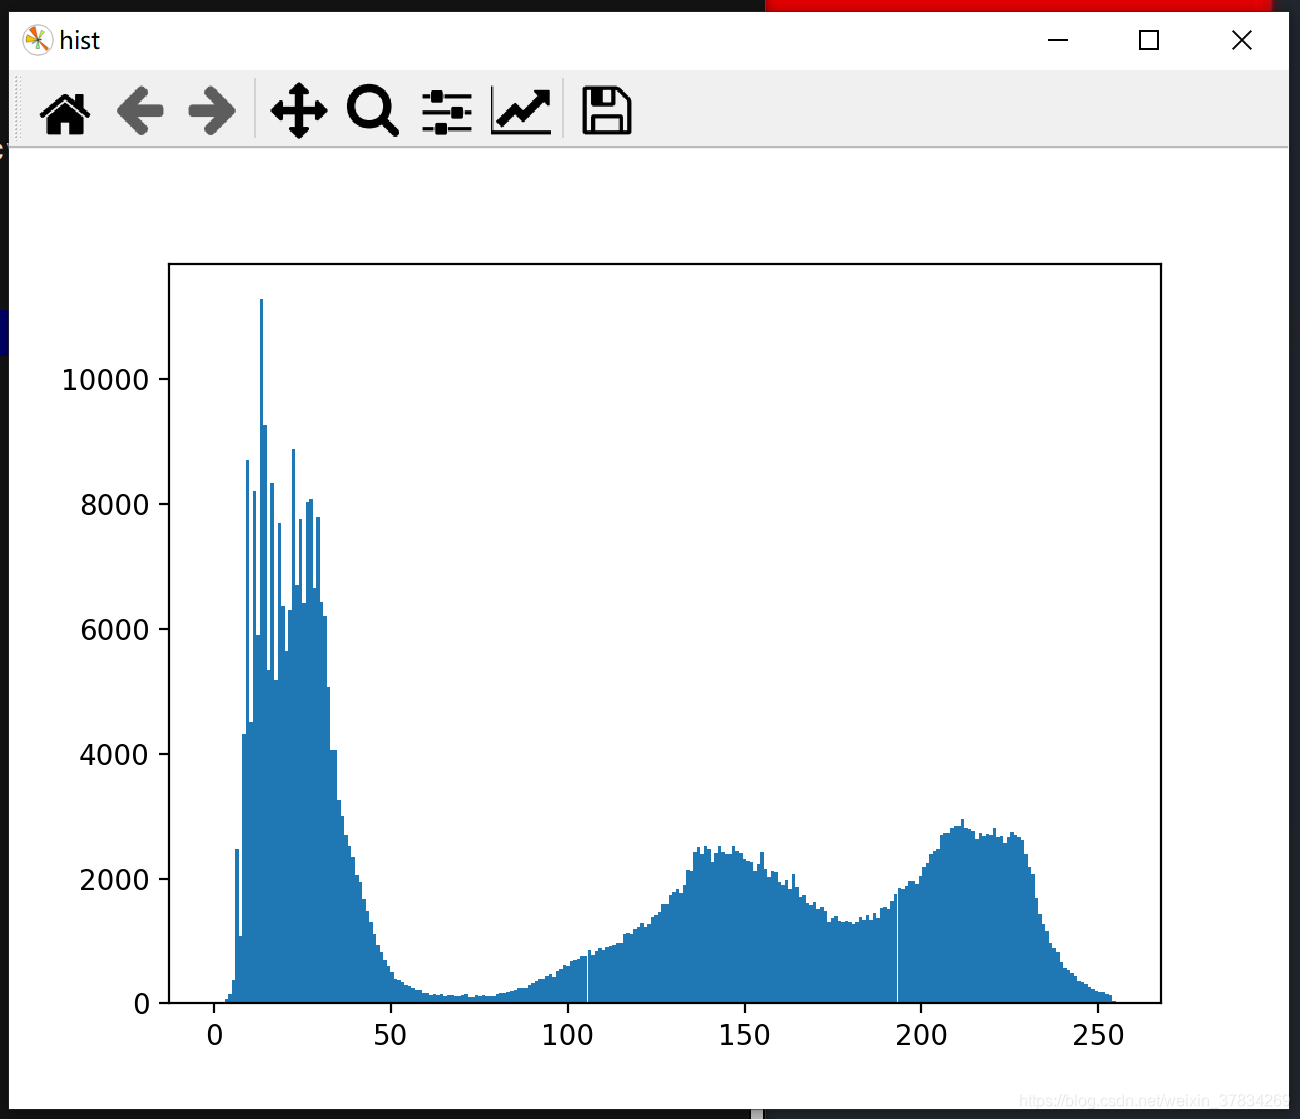Viewport: 1300px width, 1119px height.
Task: Click the y-axis label 8000
Action: [114, 505]
